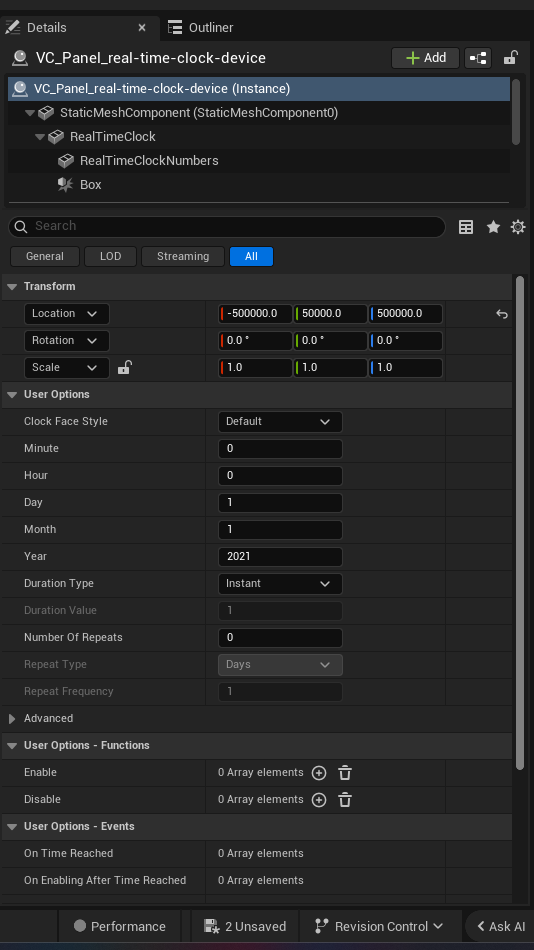The width and height of the screenshot is (534, 950).
Task: Select VC_Panel_real-time-clock-device (Instance) row
Action: point(259,89)
